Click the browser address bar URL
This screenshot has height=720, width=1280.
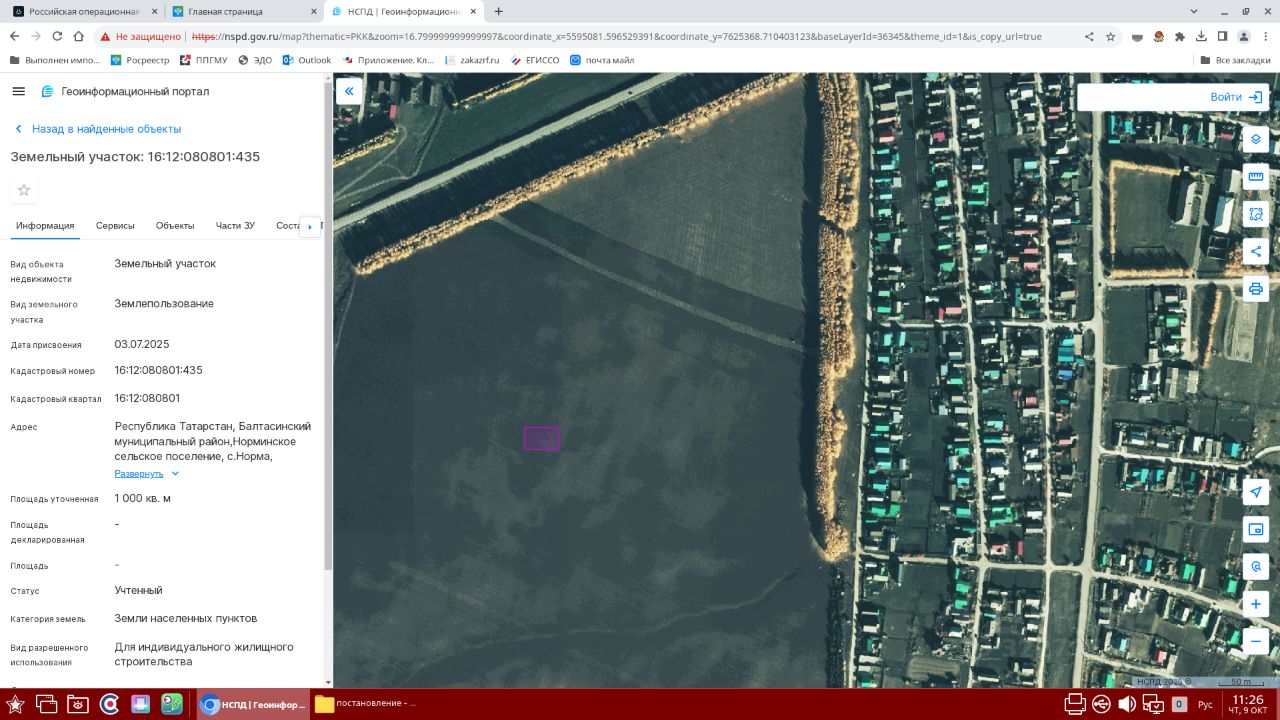(x=615, y=36)
